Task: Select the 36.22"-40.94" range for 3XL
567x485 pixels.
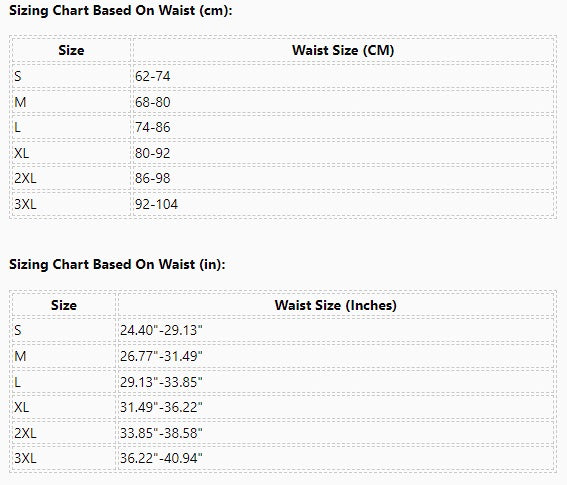Action: pos(161,458)
